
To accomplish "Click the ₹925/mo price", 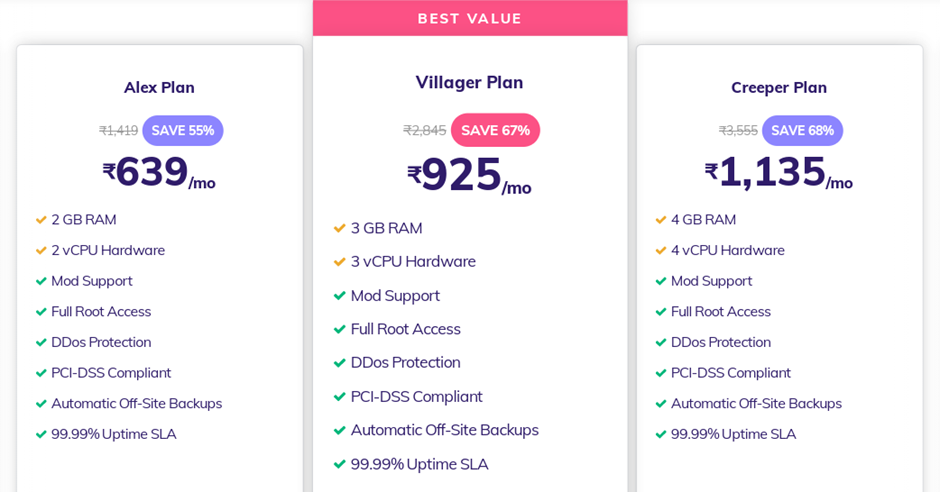I will coord(469,176).
